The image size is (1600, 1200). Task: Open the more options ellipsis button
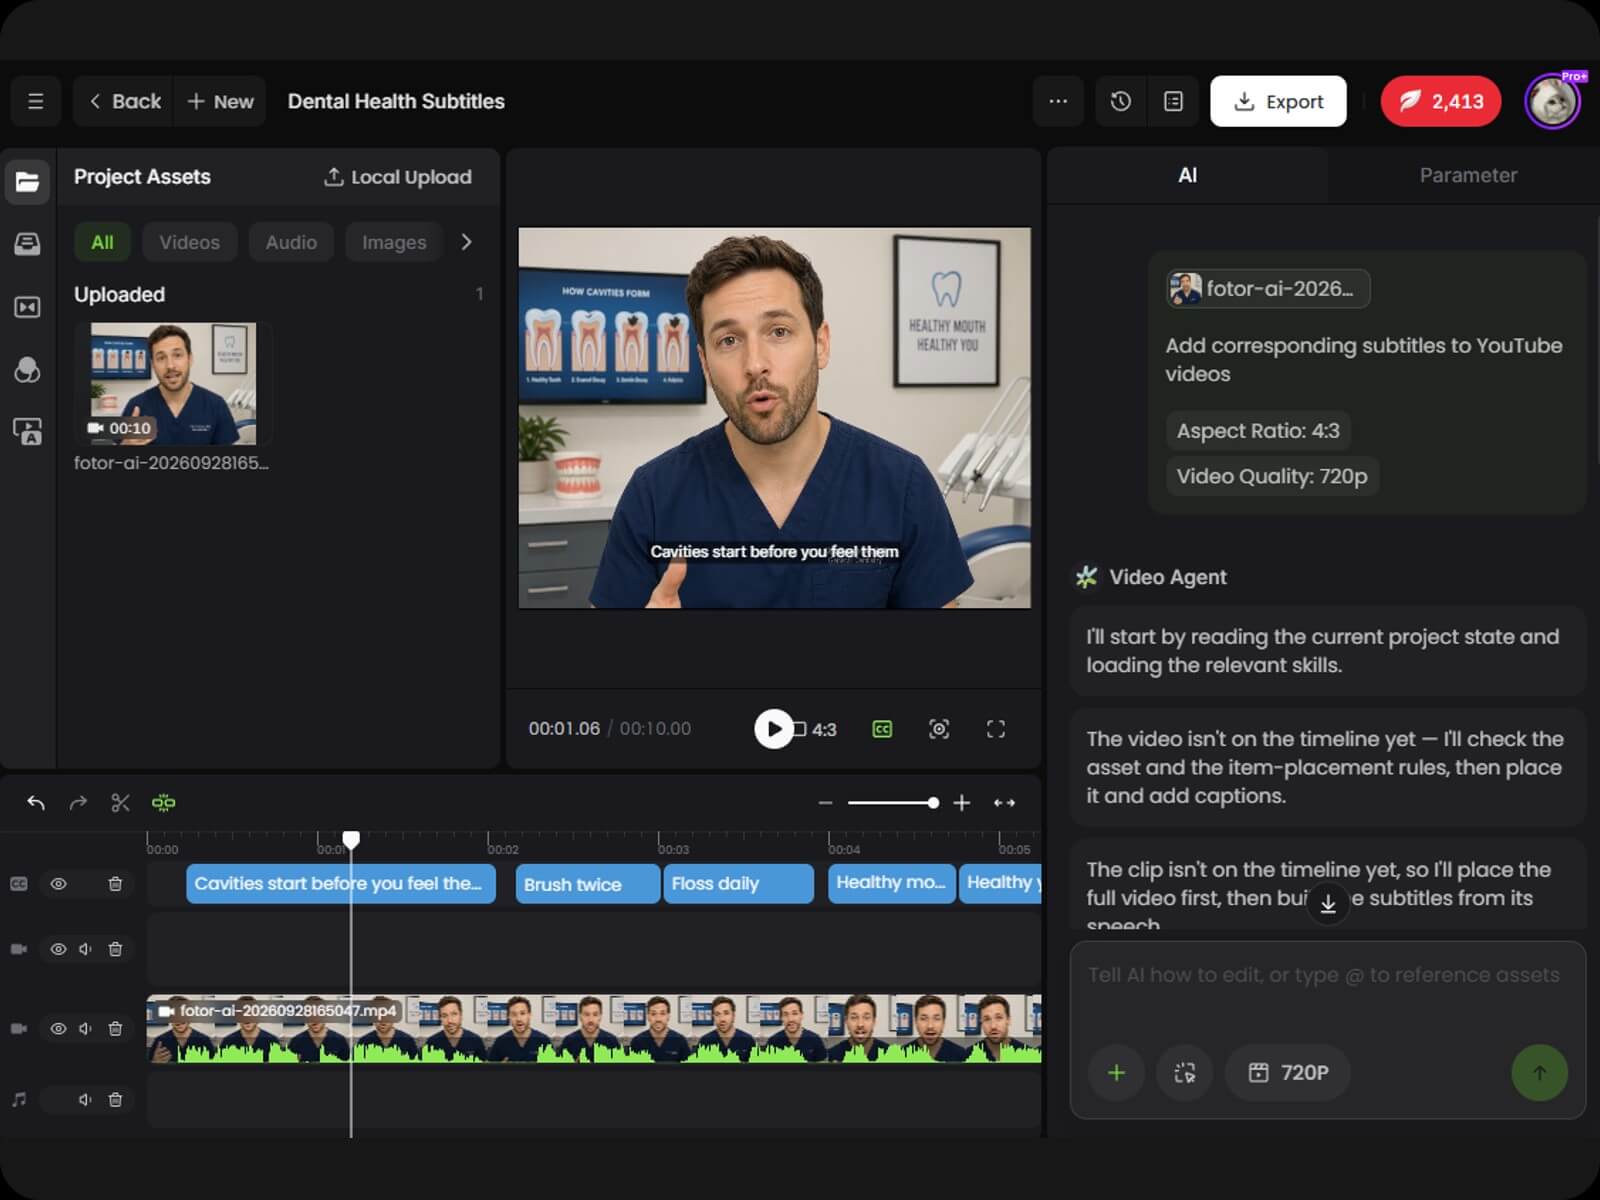(x=1058, y=101)
